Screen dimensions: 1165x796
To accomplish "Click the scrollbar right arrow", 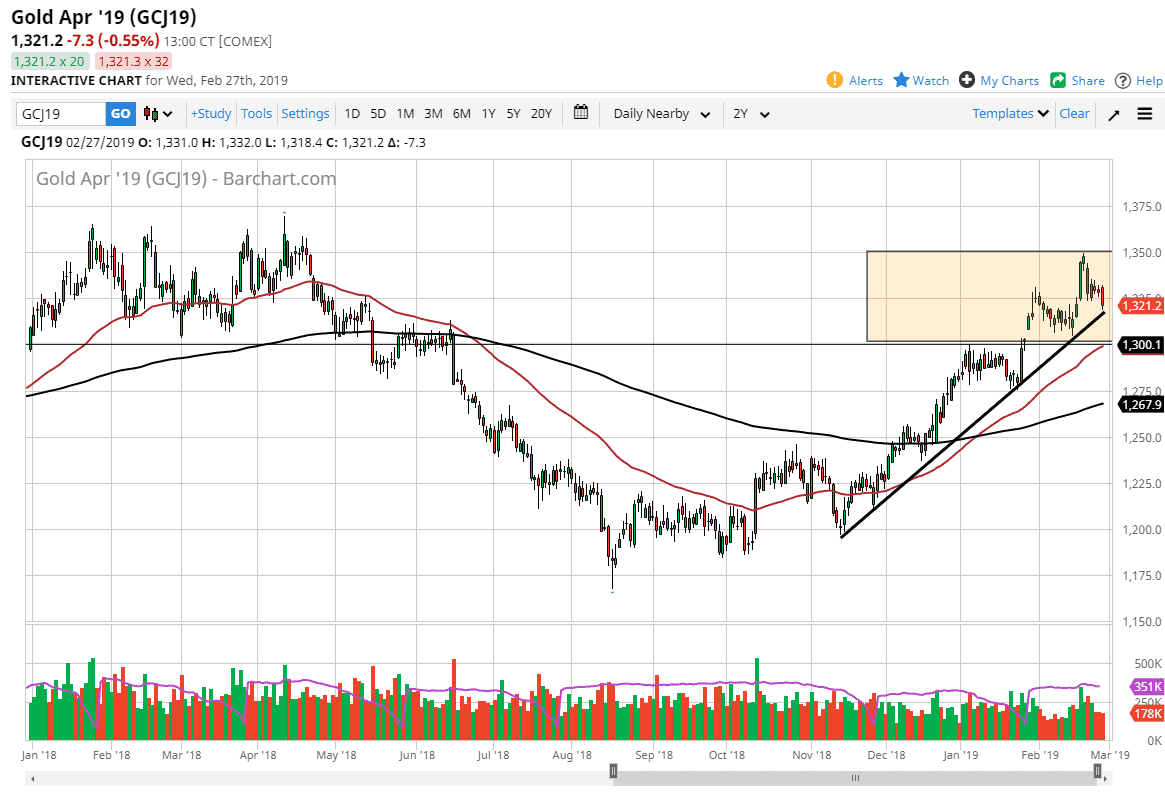I will pos(1106,779).
